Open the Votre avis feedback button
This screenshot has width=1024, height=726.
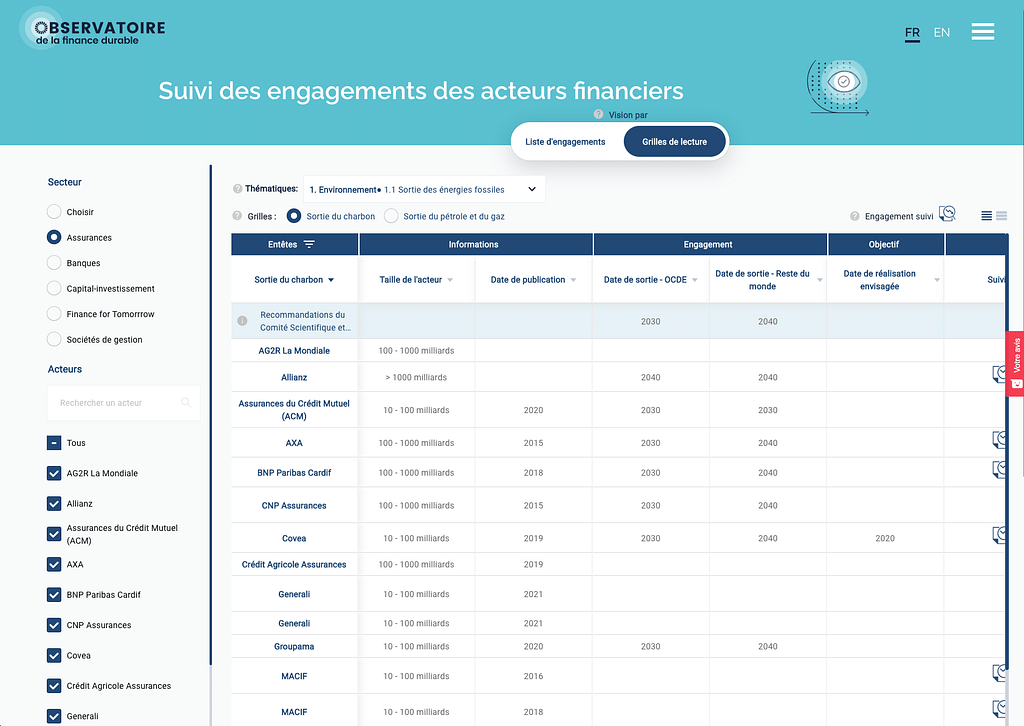point(1015,363)
